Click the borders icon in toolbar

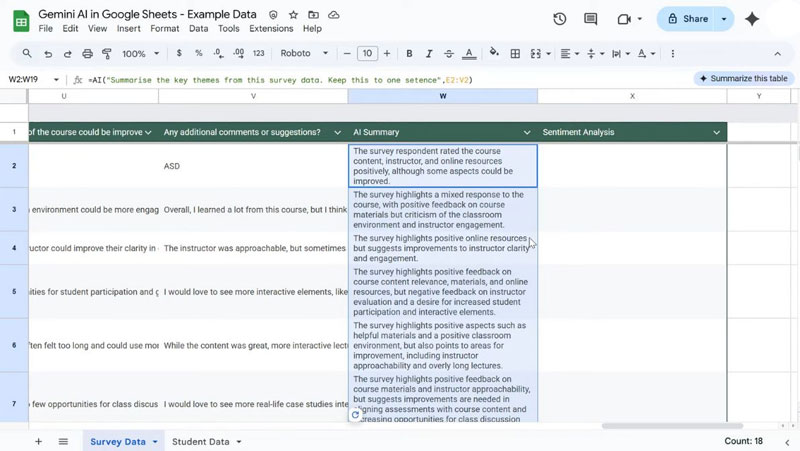coord(516,53)
